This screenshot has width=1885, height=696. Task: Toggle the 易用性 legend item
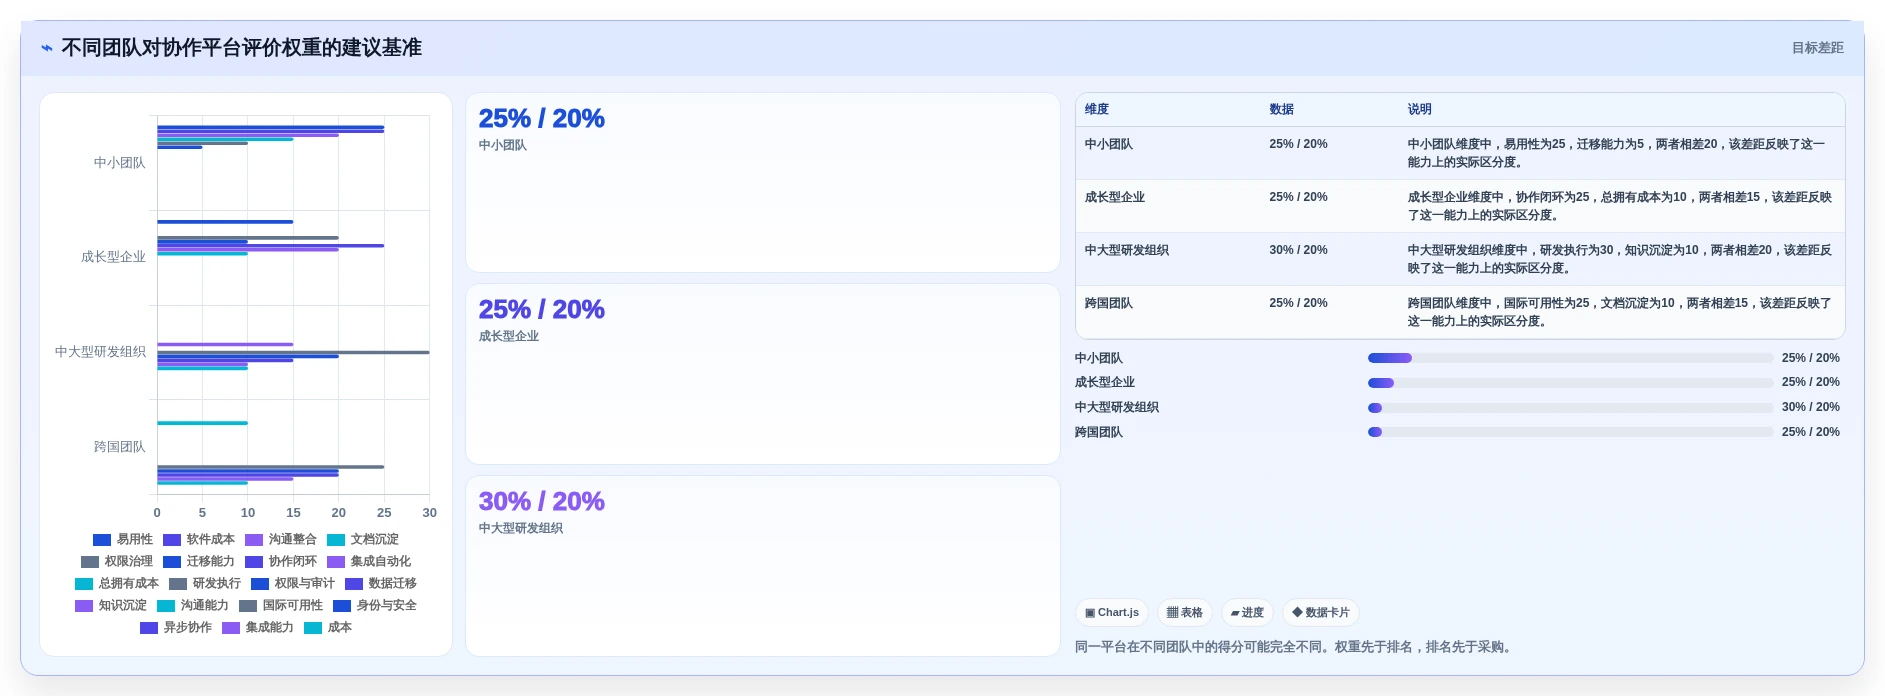[123, 539]
